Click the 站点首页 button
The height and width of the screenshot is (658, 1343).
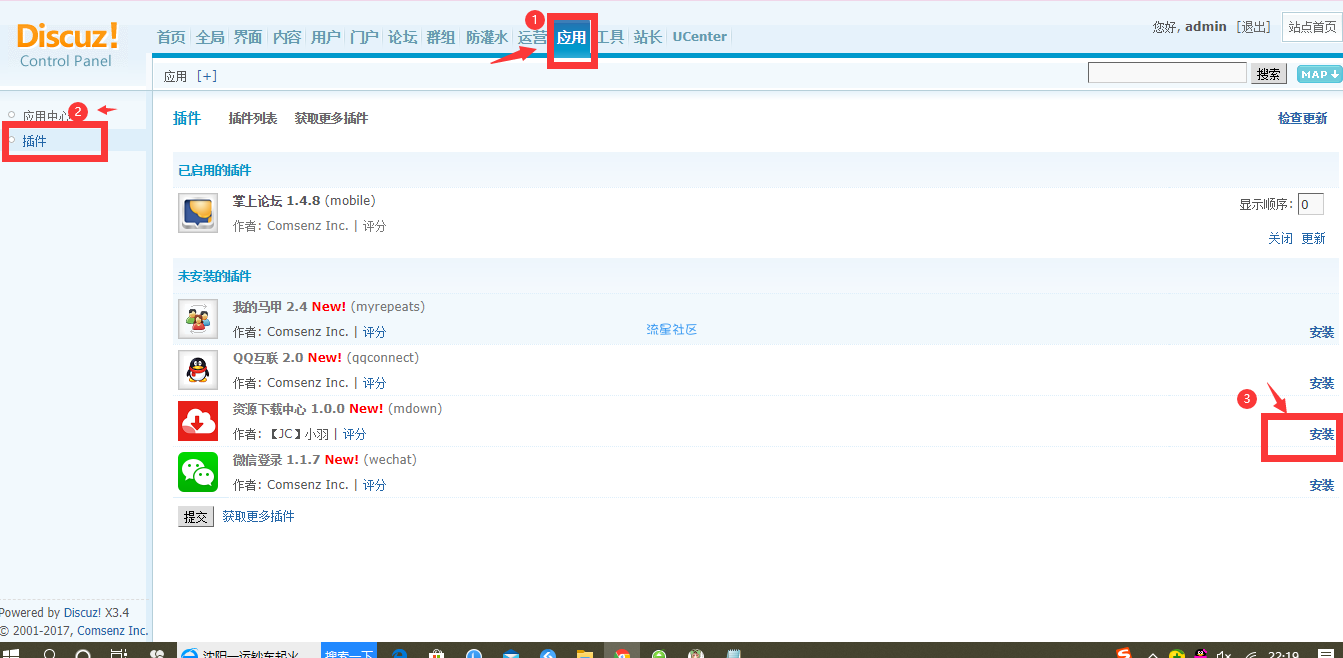tap(1312, 27)
